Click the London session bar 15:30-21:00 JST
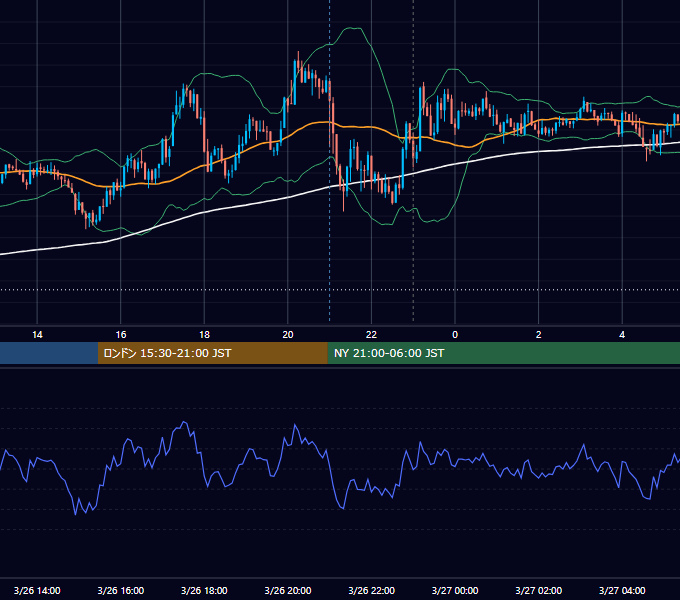 tap(212, 353)
